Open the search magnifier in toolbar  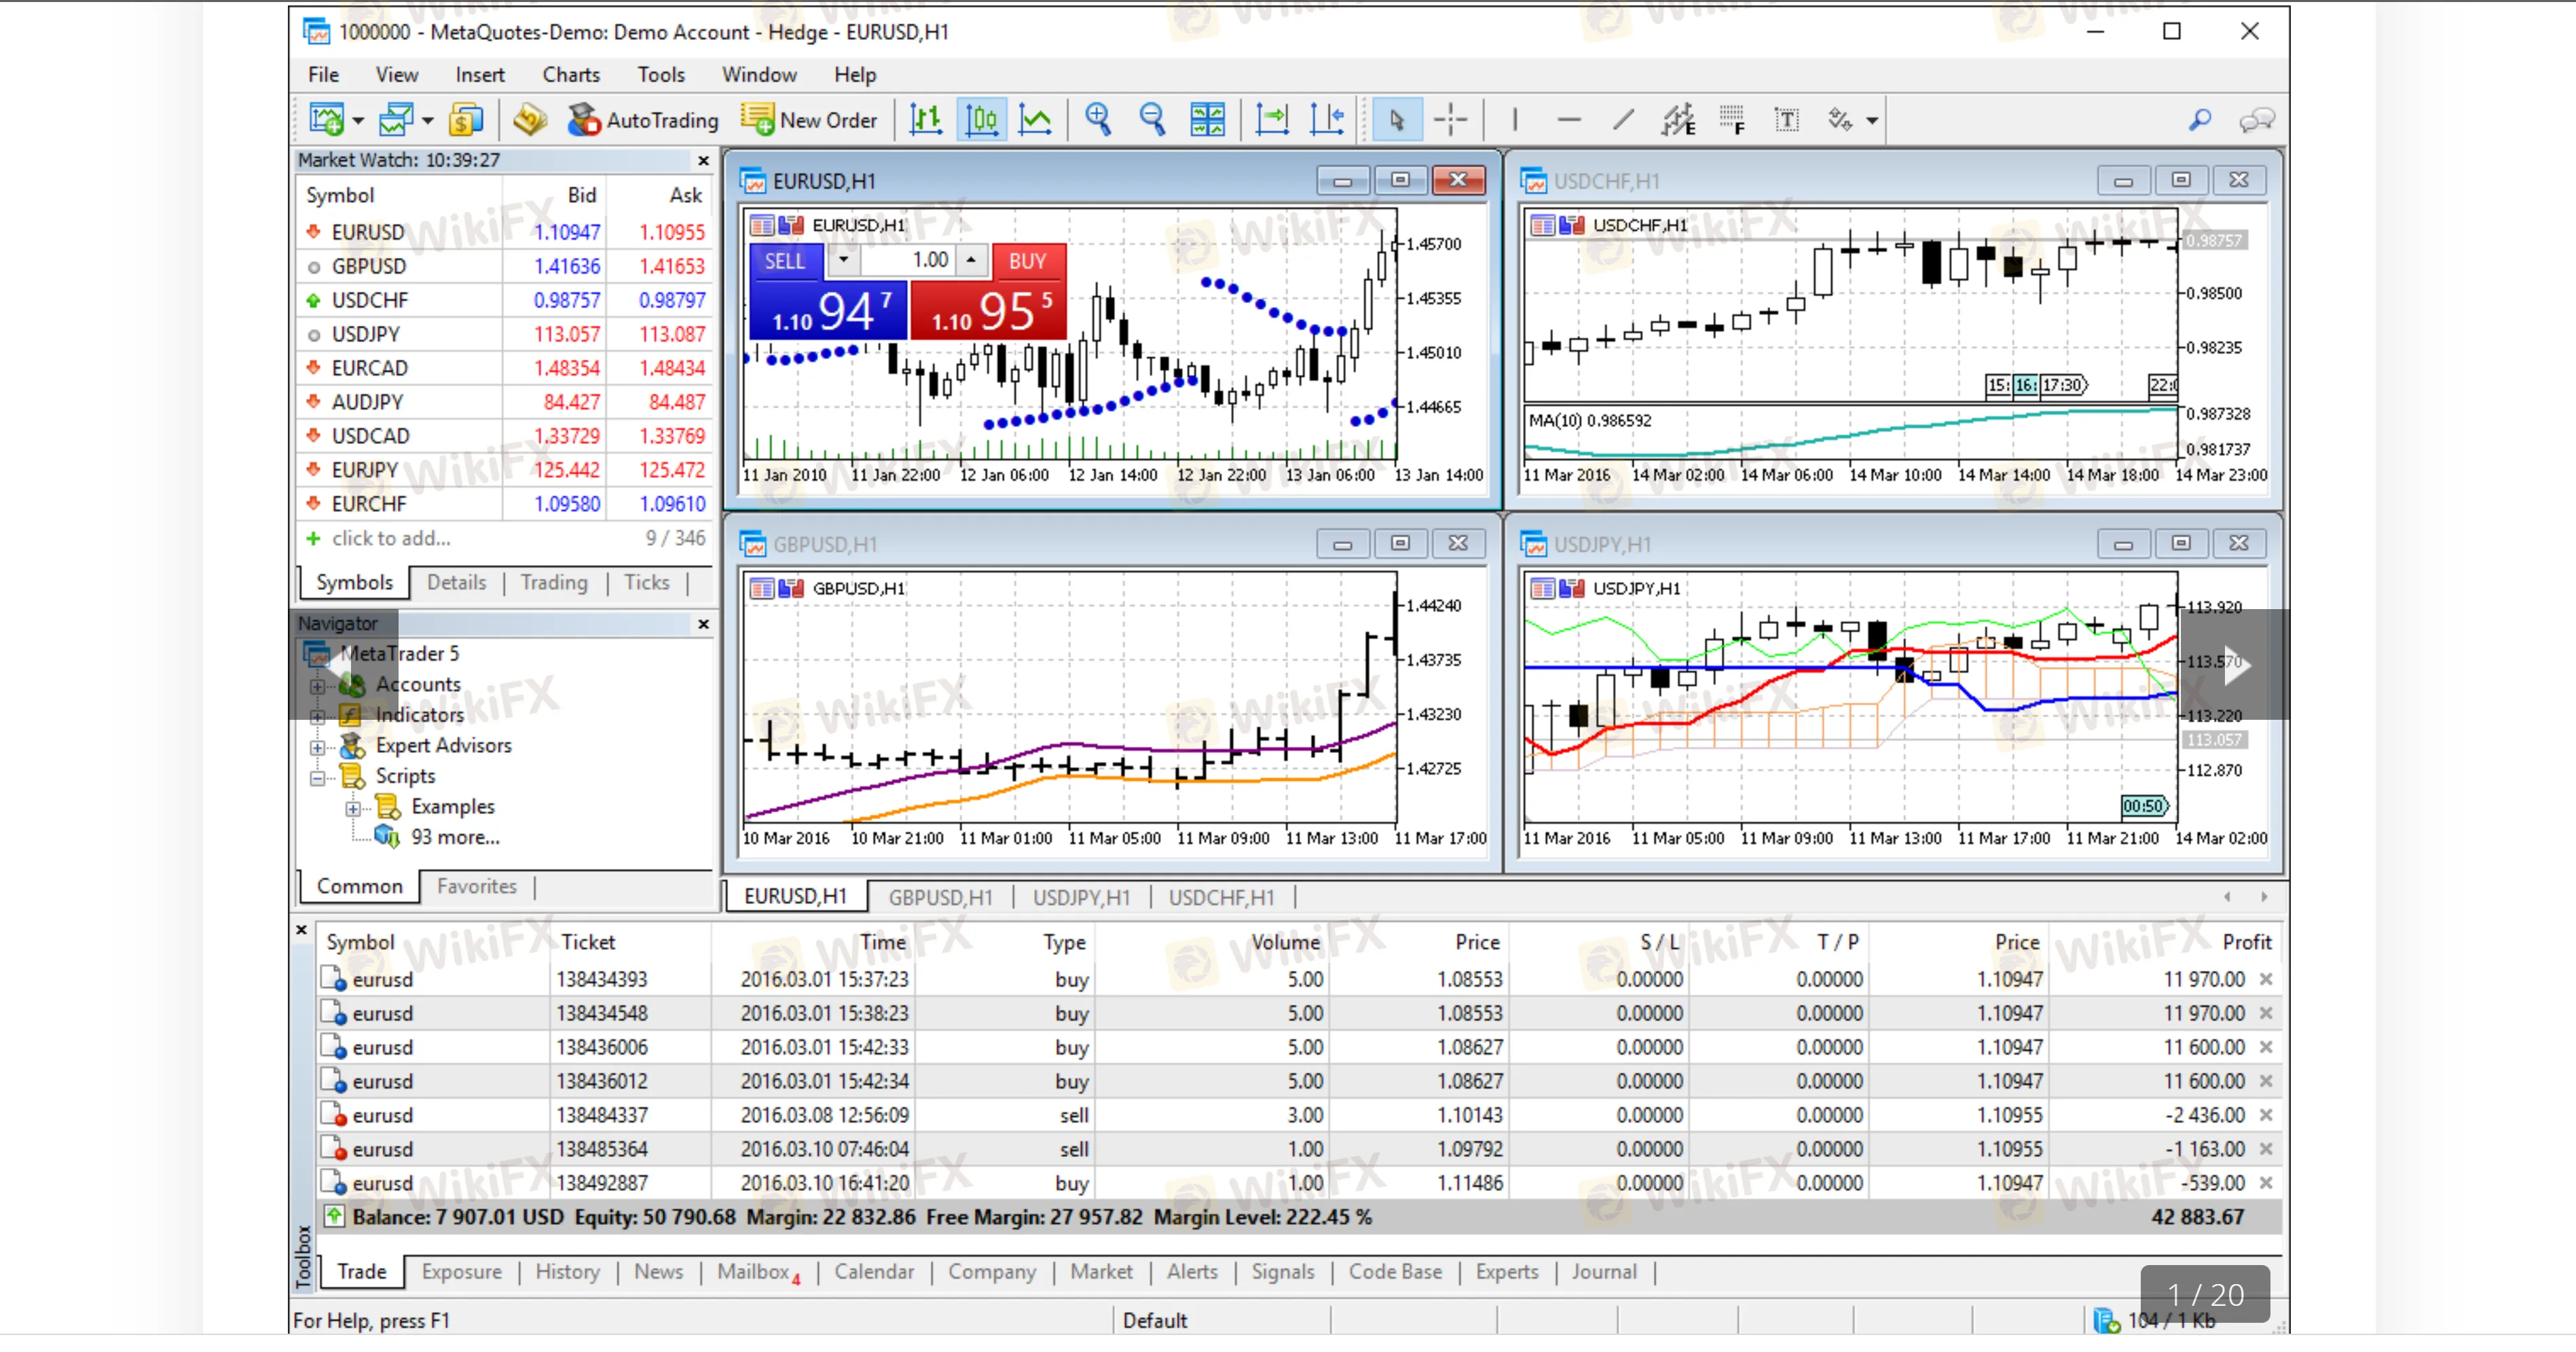[2199, 120]
